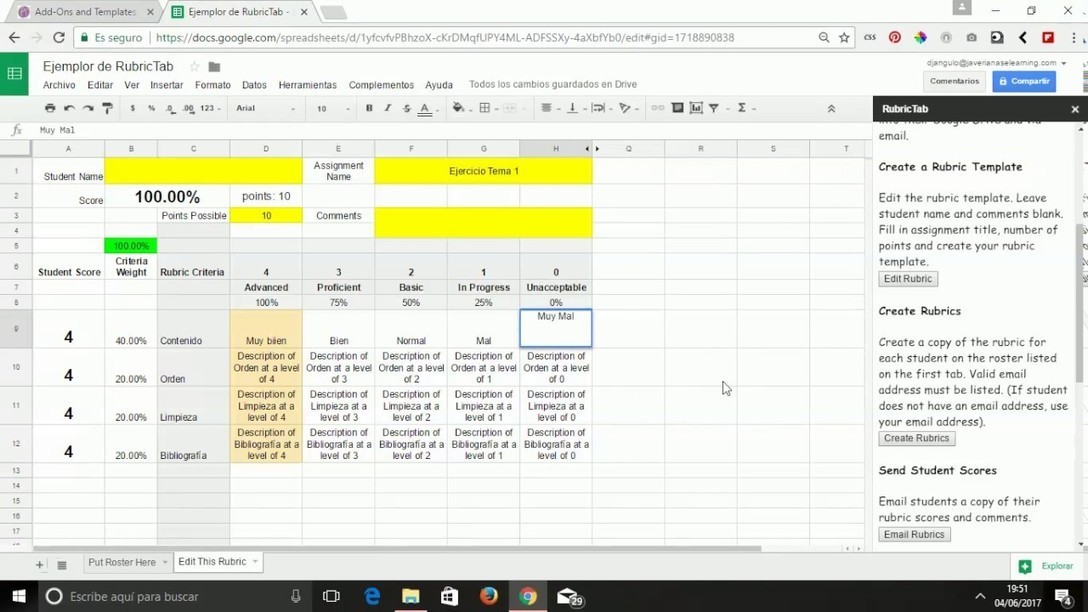This screenshot has height=612, width=1088.
Task: Click the blue Compartir button
Action: [x=1023, y=81]
